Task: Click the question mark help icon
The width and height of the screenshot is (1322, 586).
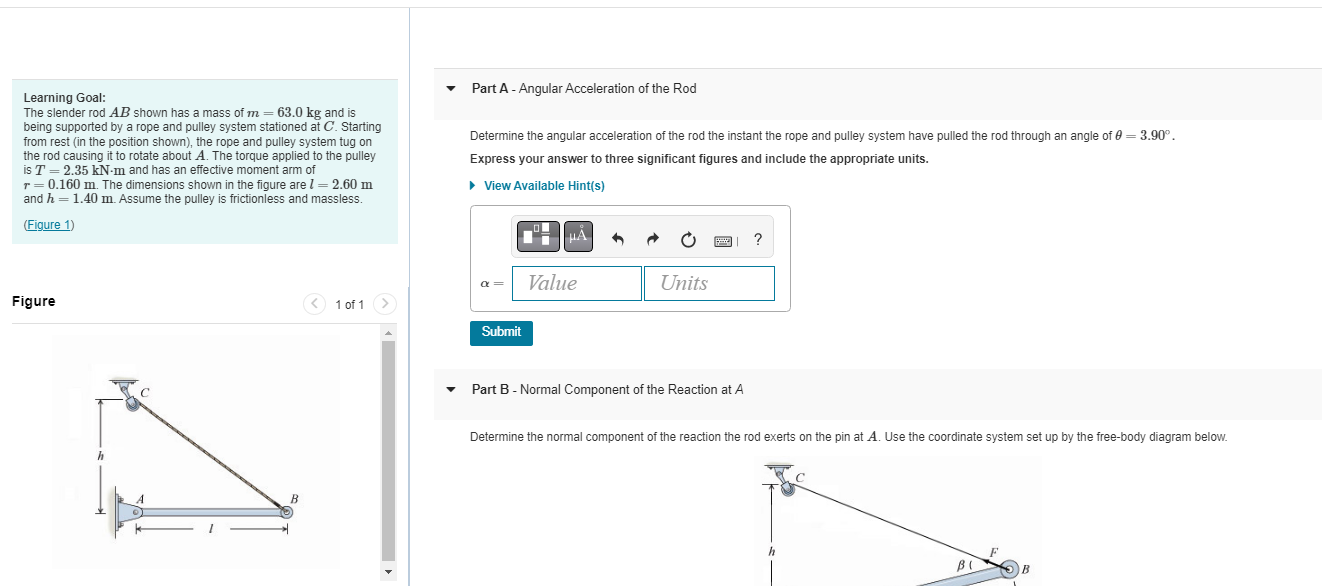Action: click(757, 238)
